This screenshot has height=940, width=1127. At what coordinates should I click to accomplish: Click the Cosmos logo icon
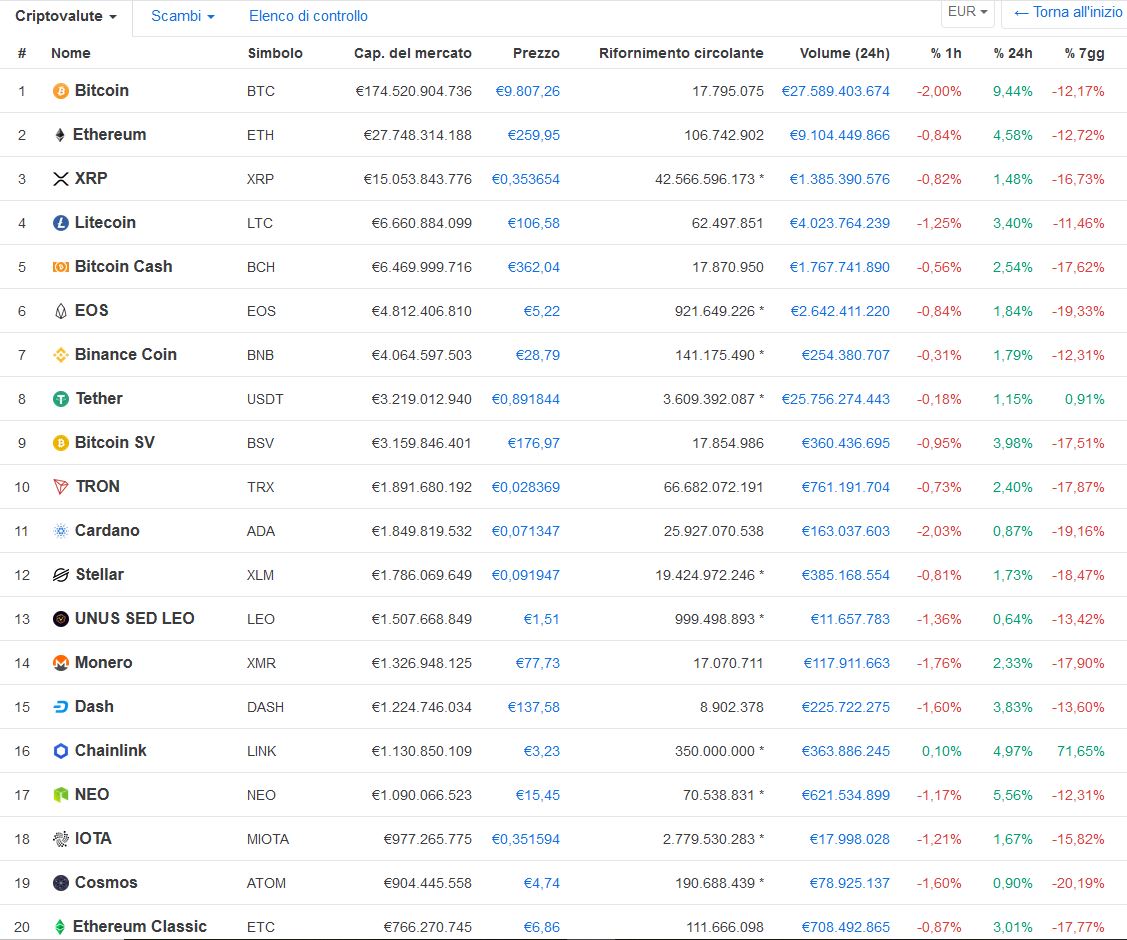coord(61,883)
